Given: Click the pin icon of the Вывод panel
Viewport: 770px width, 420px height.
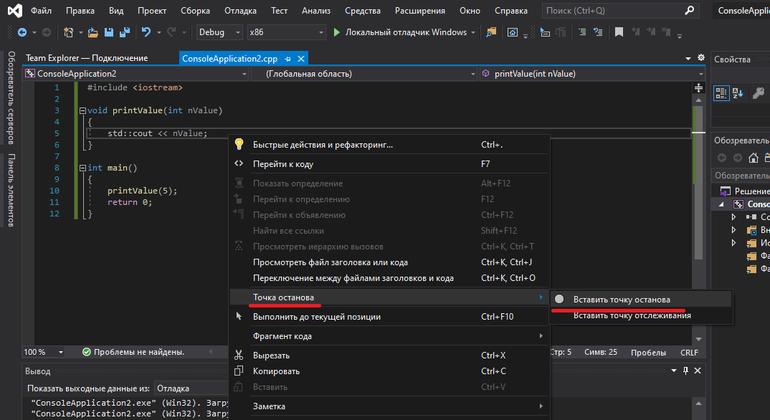Looking at the screenshot, I should click(x=686, y=371).
